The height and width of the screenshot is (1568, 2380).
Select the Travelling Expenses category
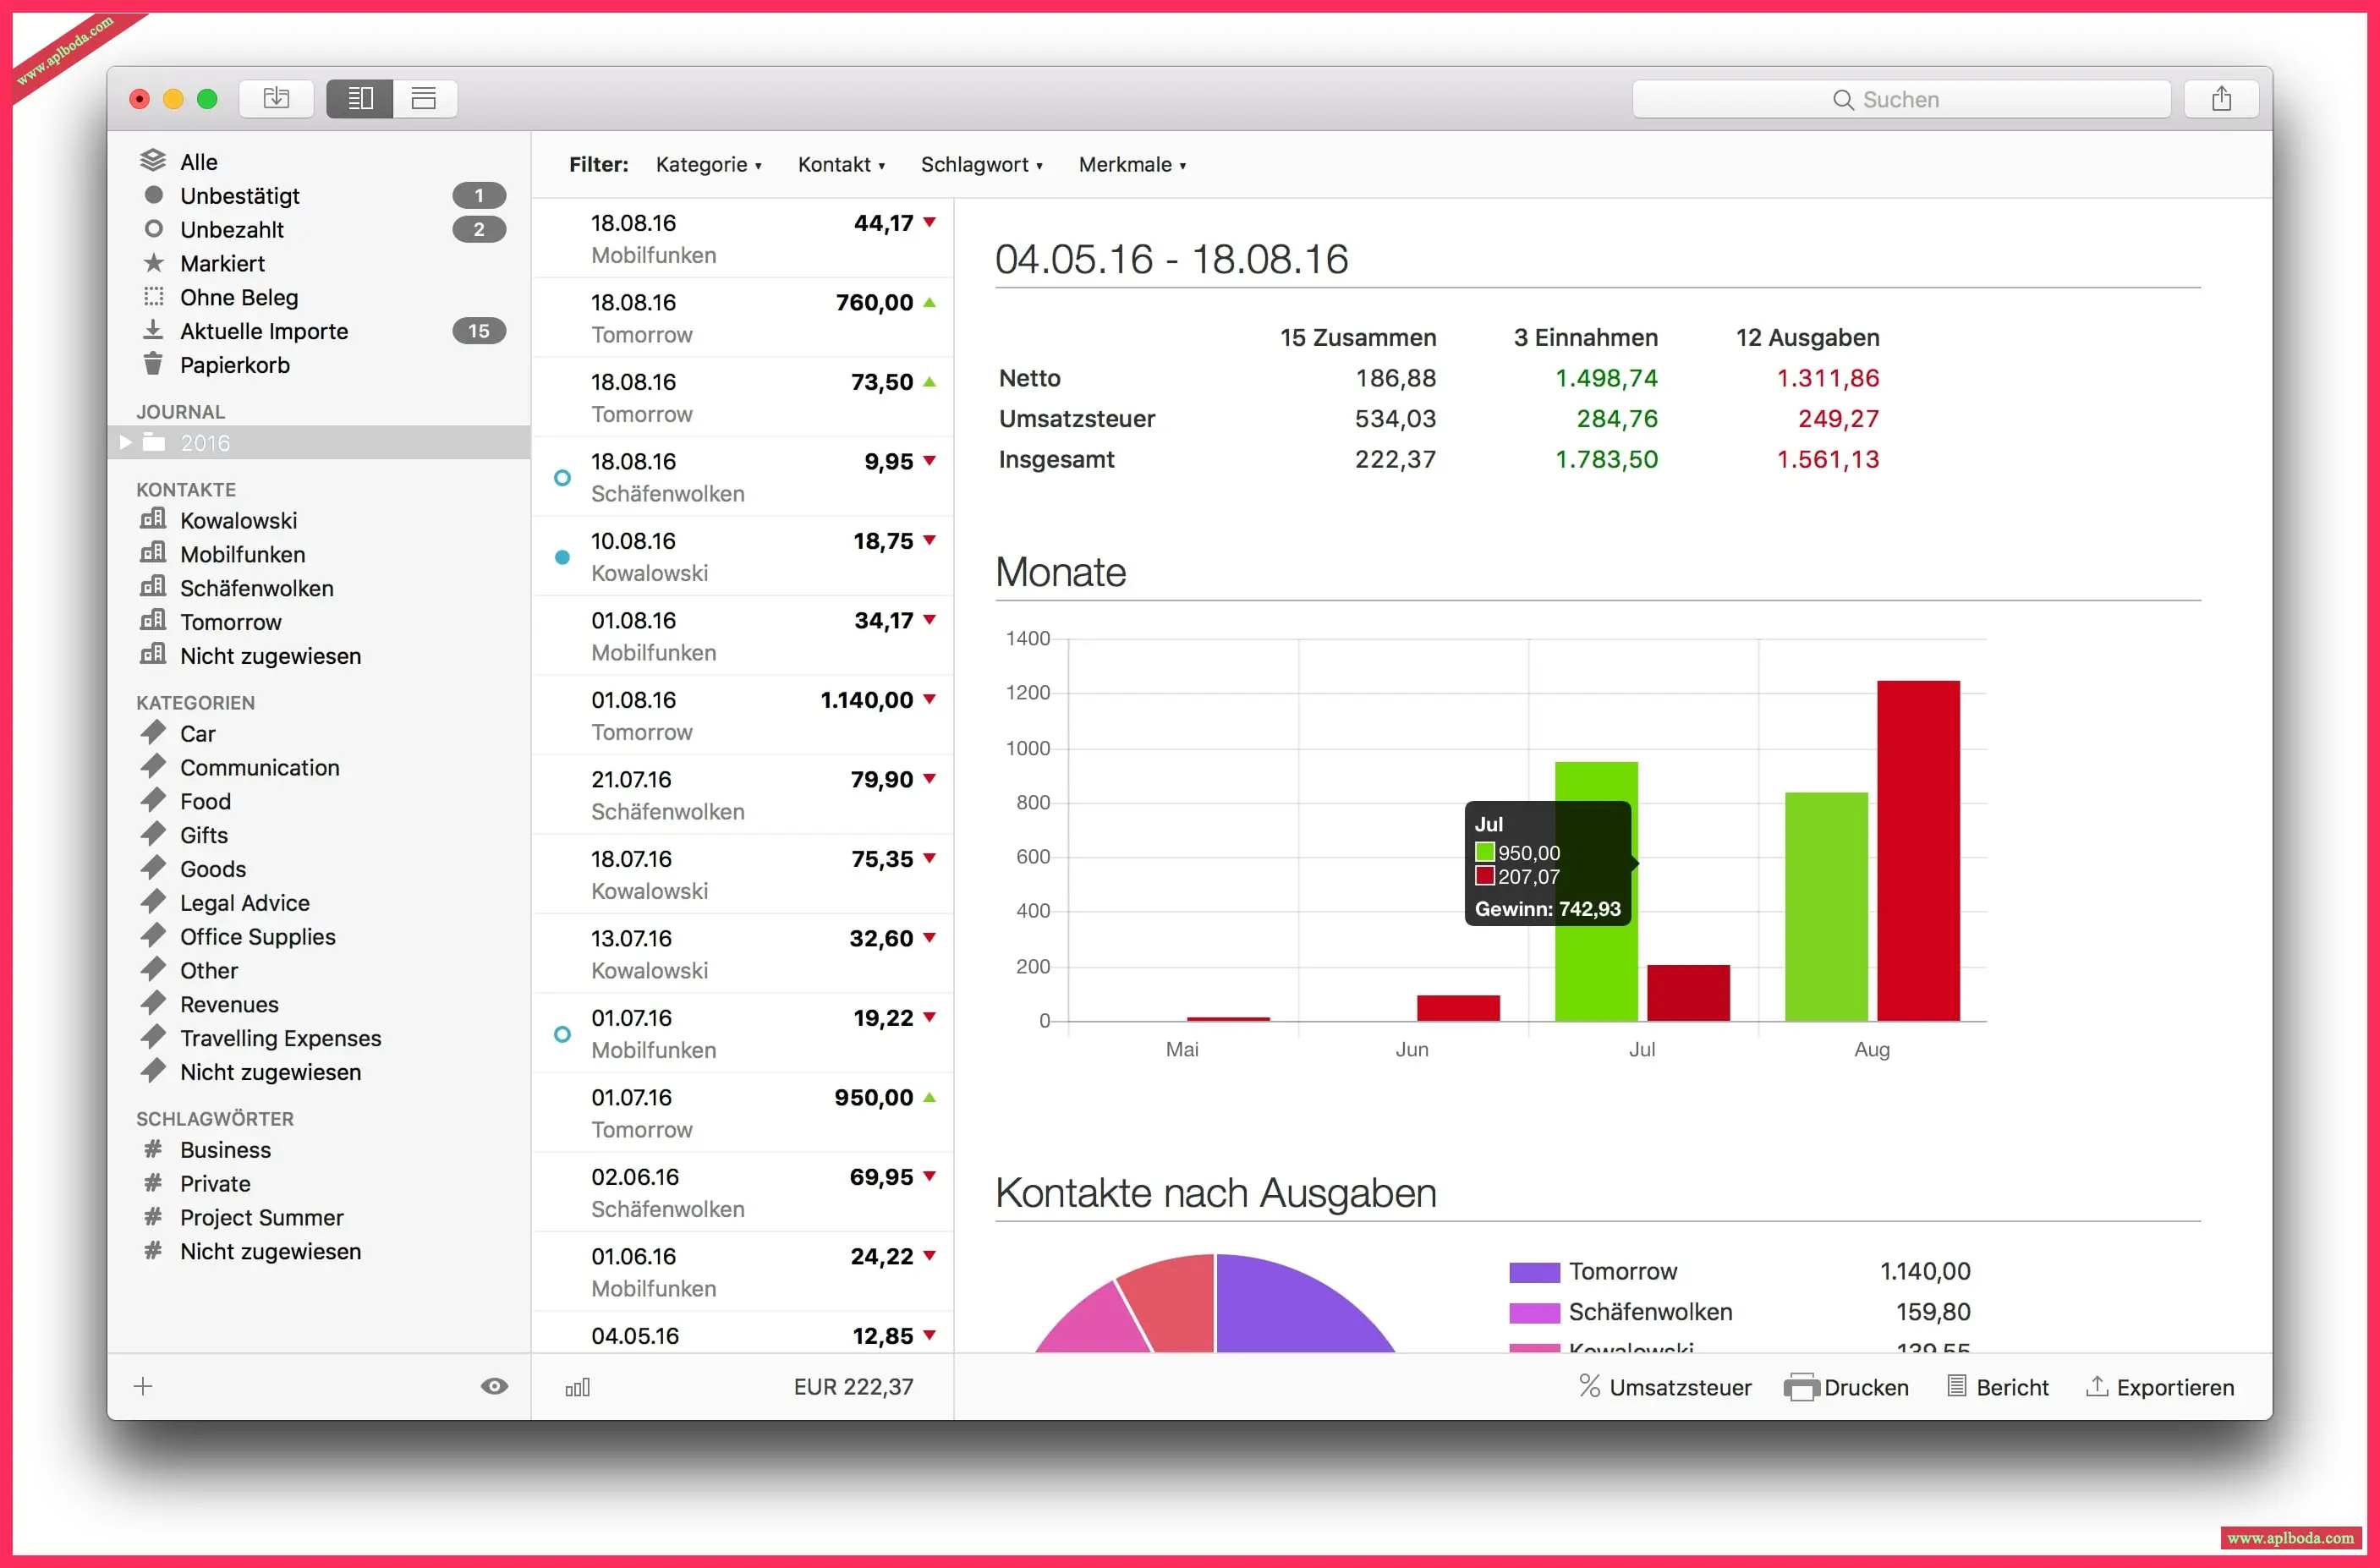point(280,1038)
